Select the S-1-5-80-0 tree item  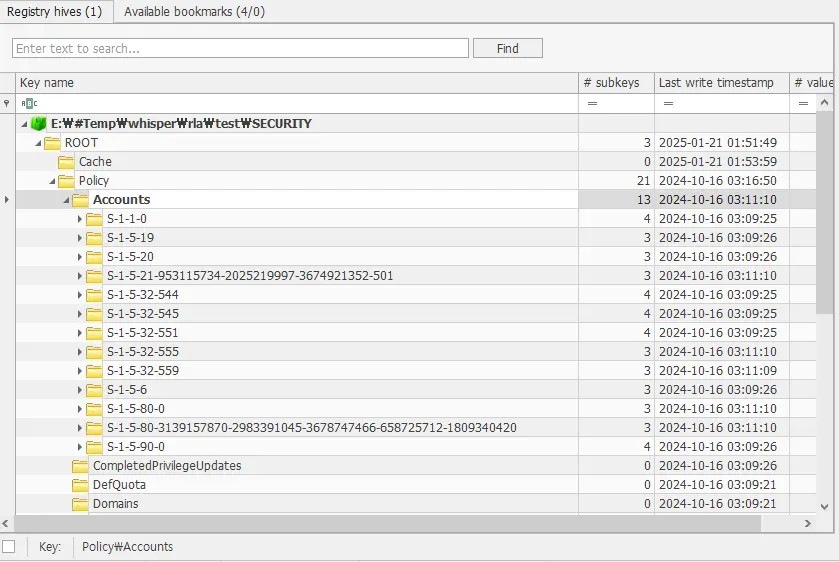pos(136,409)
